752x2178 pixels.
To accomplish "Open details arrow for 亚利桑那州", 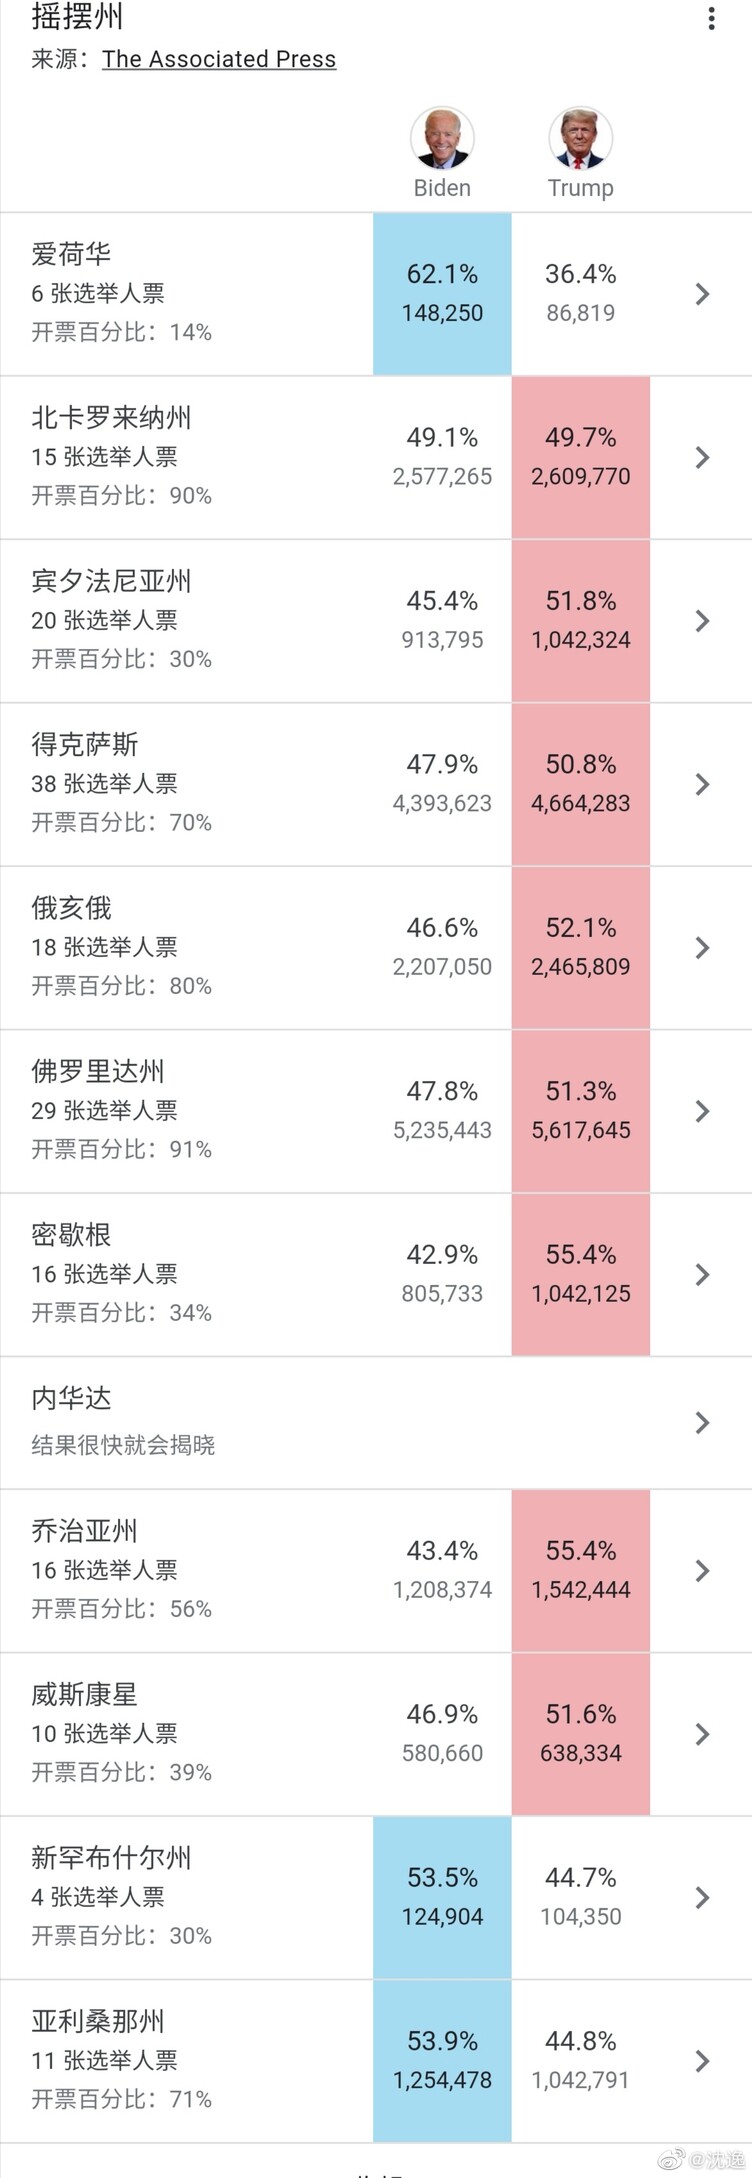I will tap(702, 2060).
